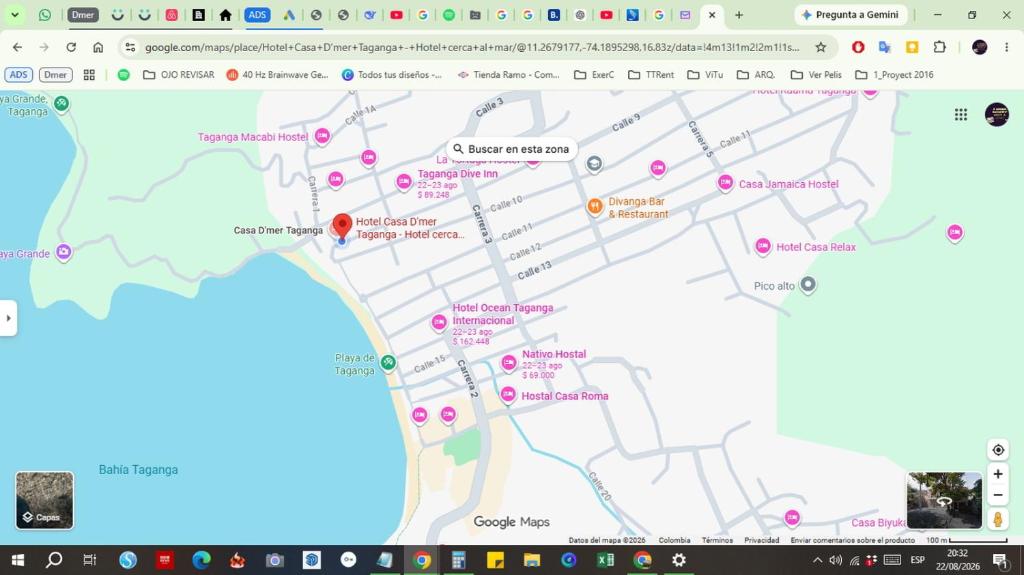This screenshot has height=575, width=1024.
Task: Open a new browser tab
Action: [x=739, y=14]
